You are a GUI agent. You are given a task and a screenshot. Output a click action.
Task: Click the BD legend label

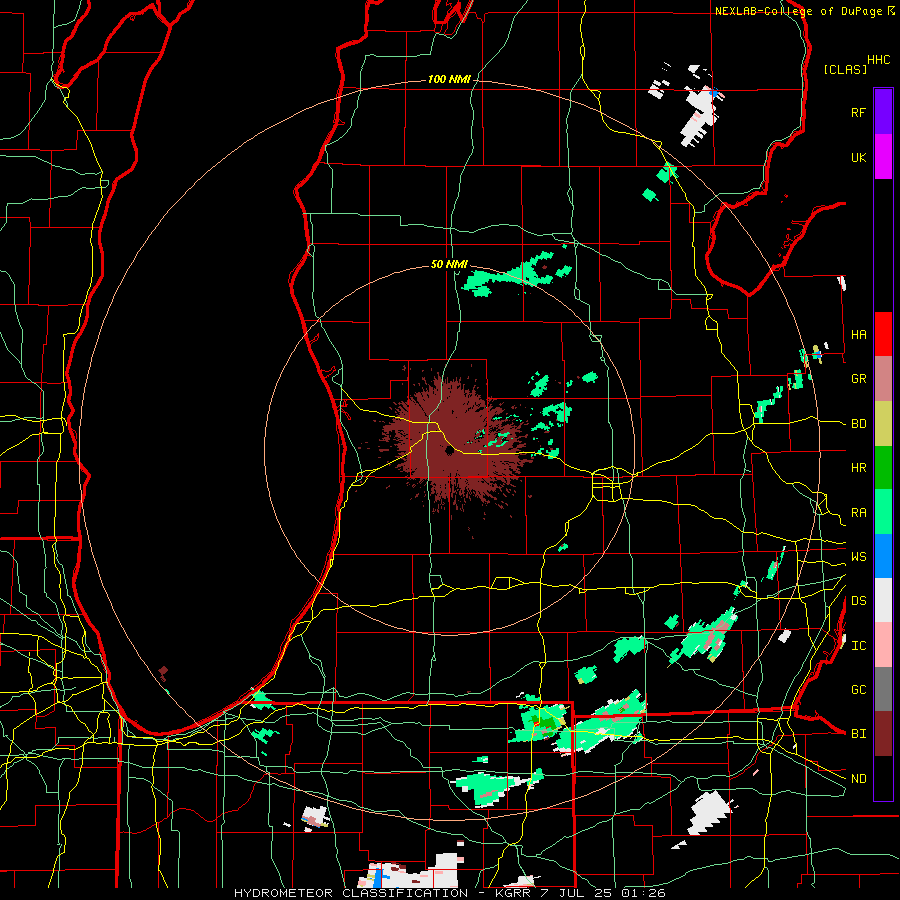tap(858, 424)
